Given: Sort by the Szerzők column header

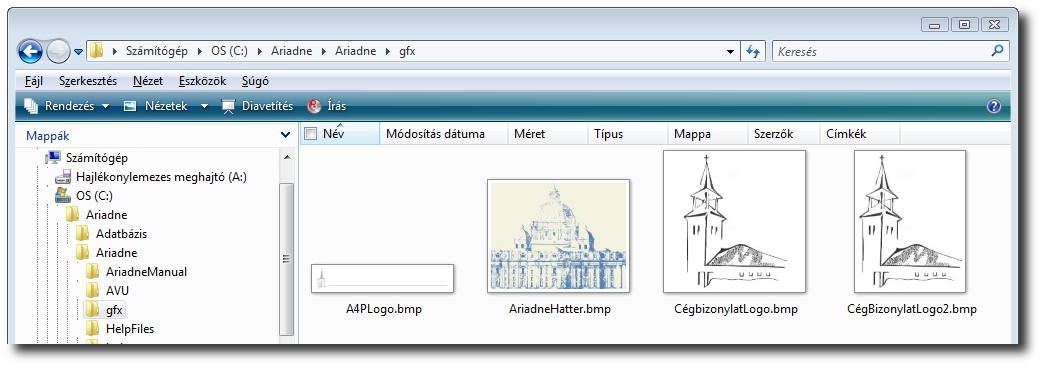Looking at the screenshot, I should (783, 134).
